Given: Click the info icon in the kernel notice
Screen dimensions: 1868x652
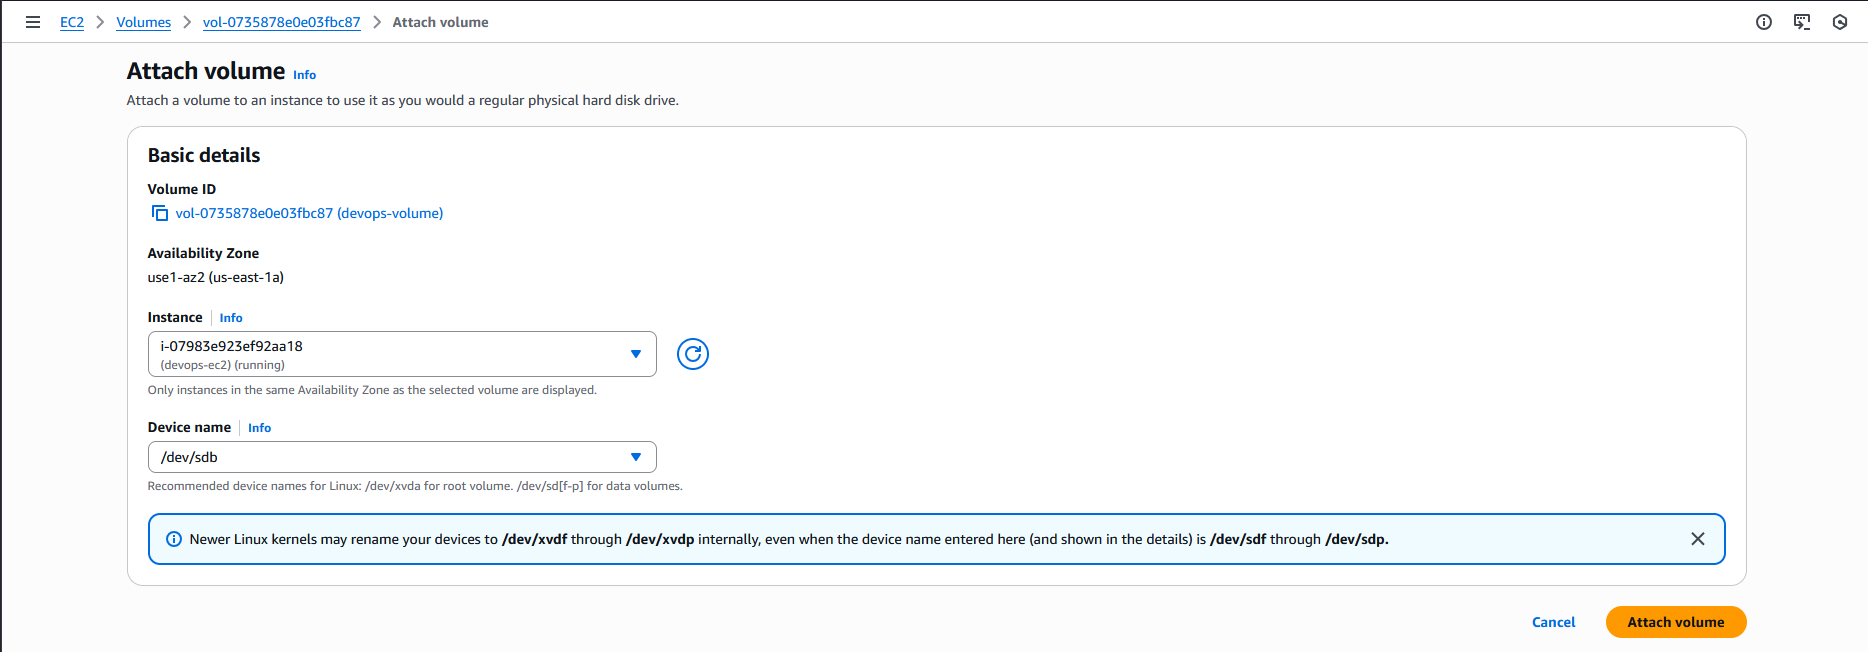Looking at the screenshot, I should tap(174, 539).
